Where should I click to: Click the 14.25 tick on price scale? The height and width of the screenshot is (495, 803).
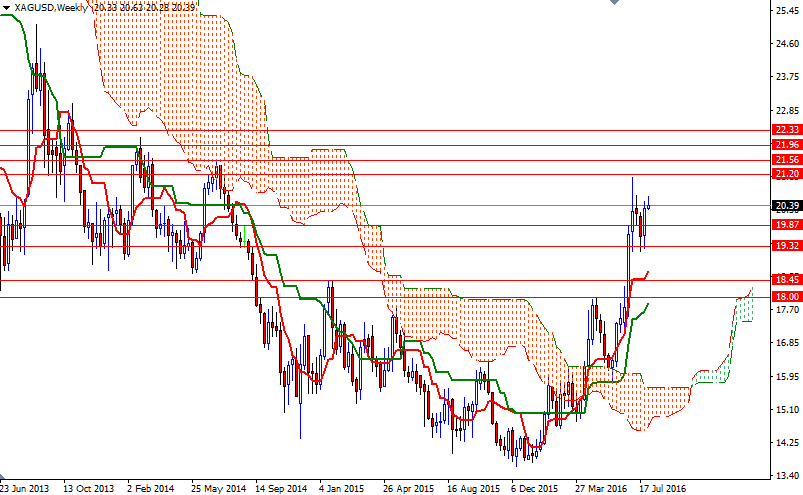coord(786,442)
